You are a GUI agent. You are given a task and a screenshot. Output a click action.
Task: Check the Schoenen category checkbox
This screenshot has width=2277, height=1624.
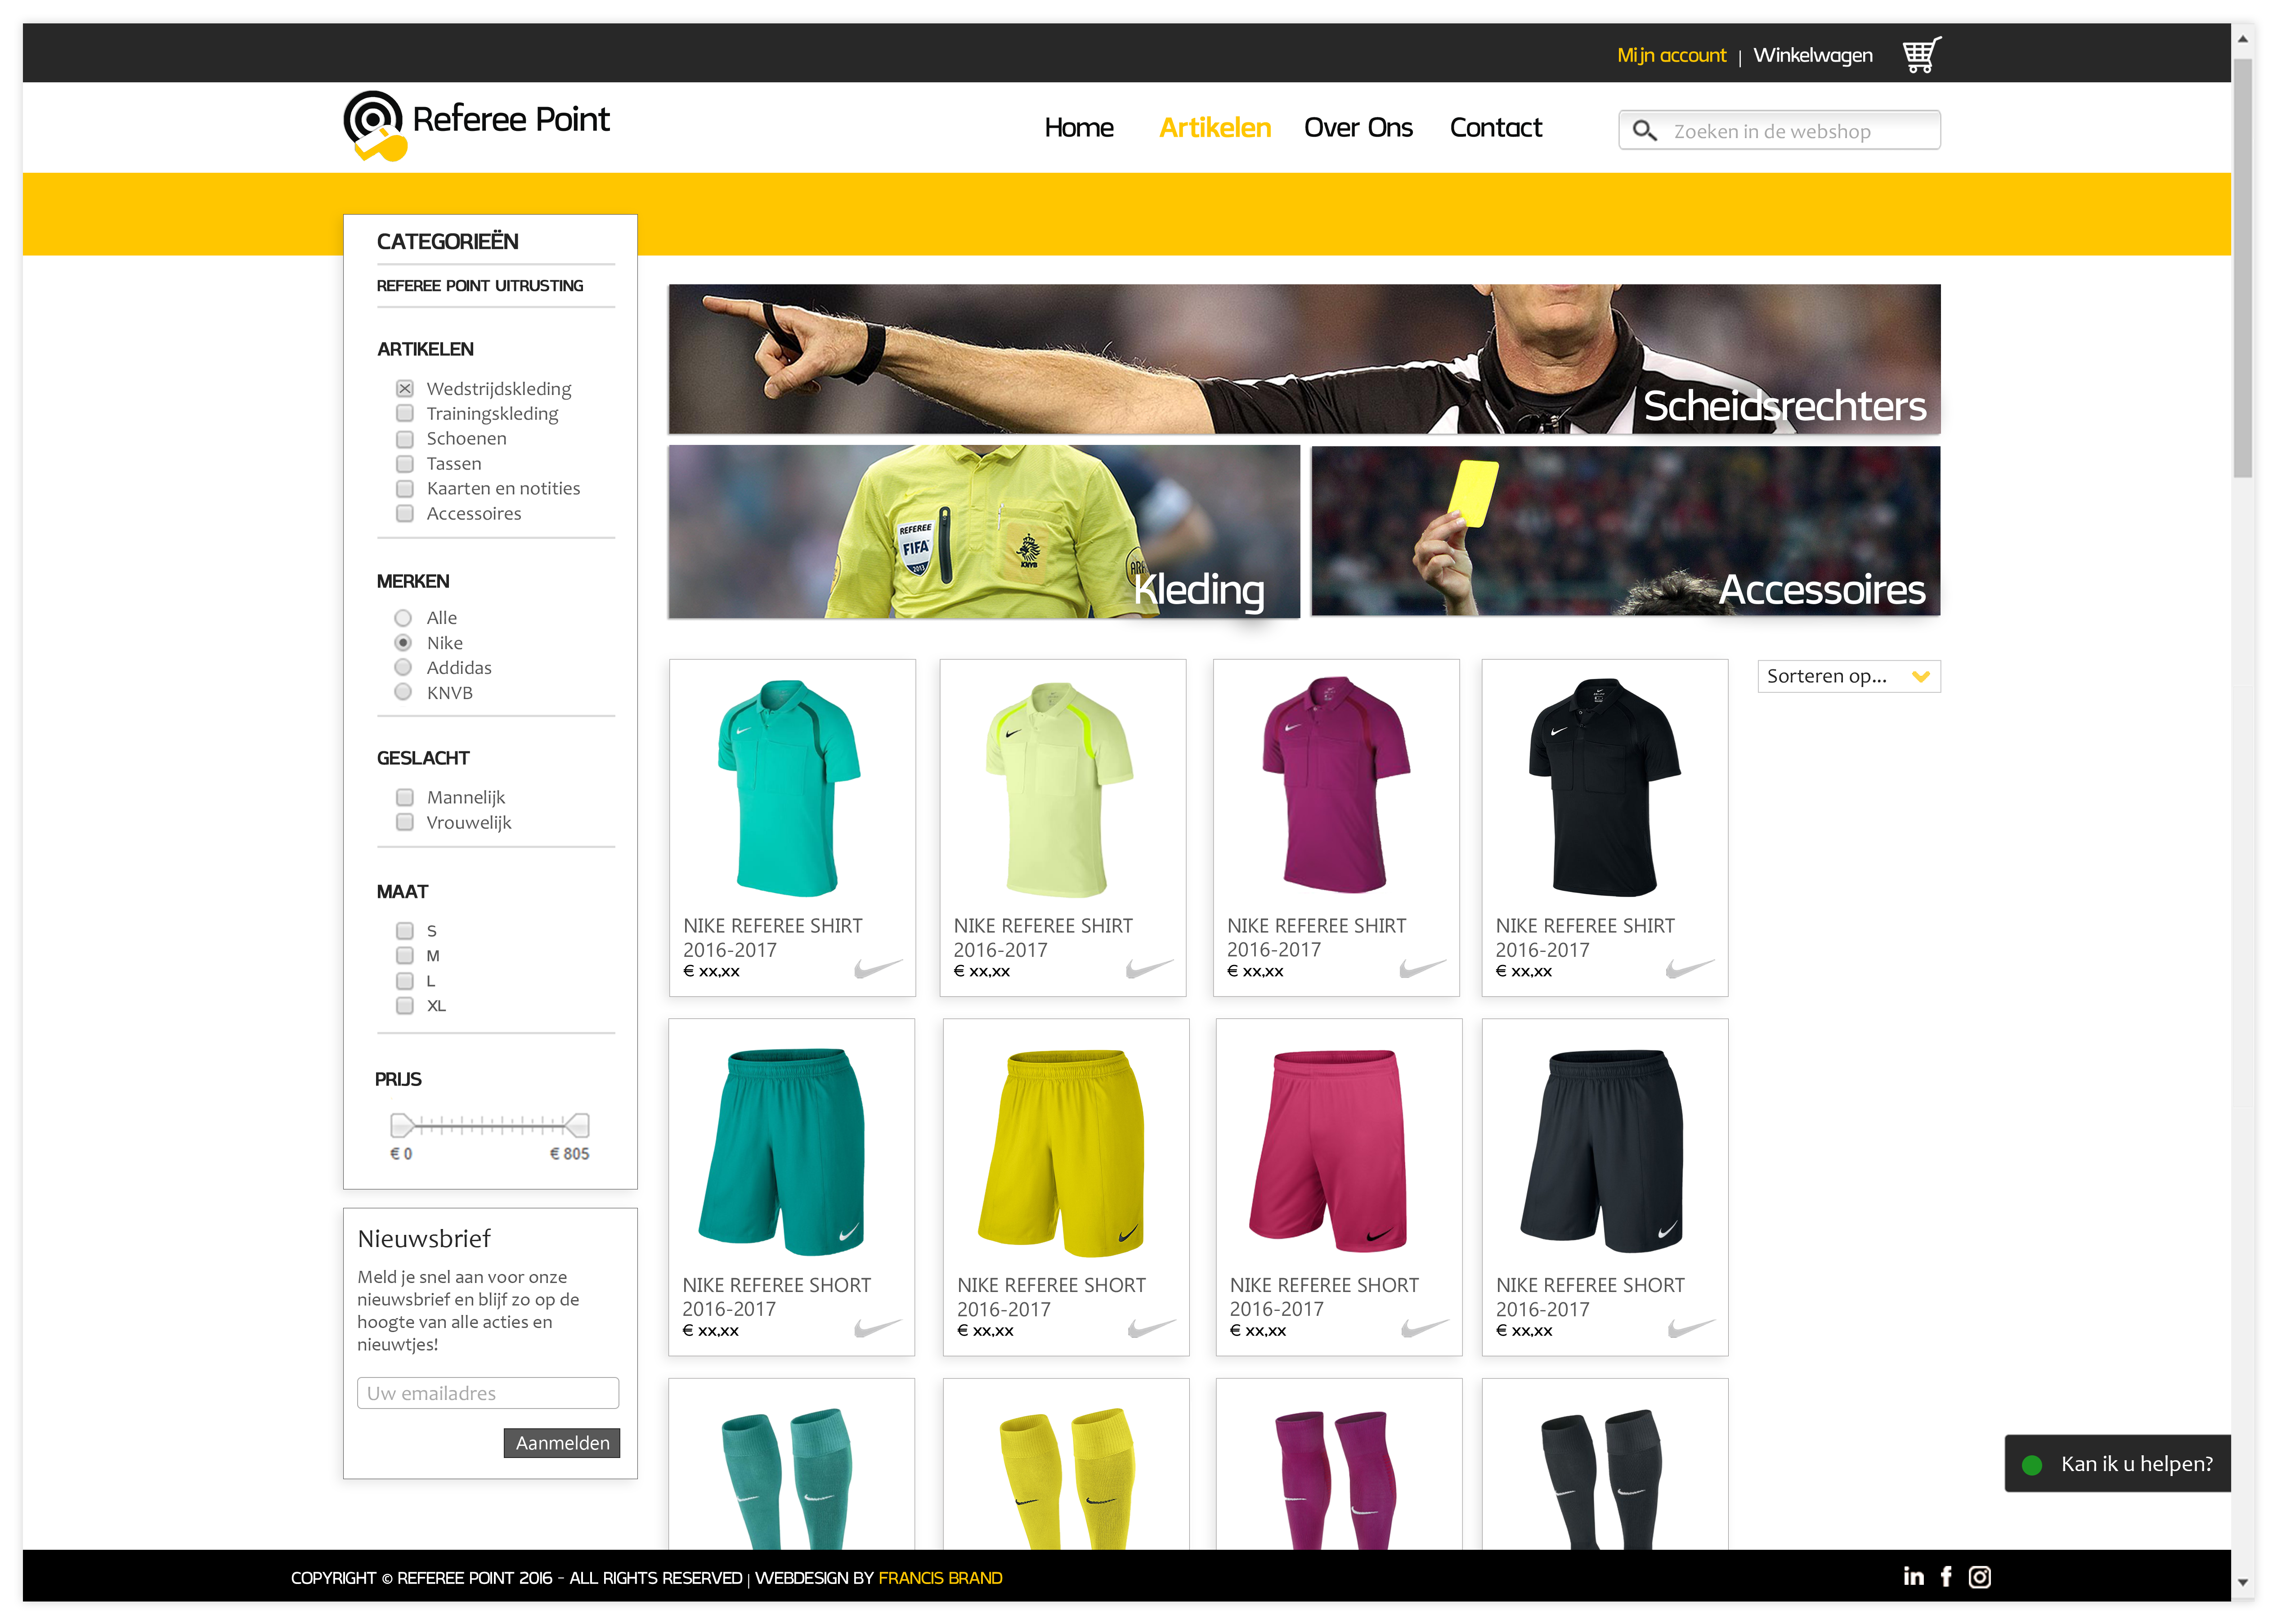(404, 439)
